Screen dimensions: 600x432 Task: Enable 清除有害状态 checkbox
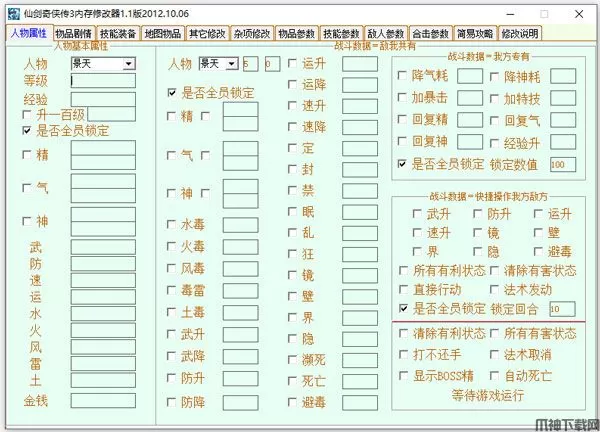pyautogui.click(x=494, y=271)
